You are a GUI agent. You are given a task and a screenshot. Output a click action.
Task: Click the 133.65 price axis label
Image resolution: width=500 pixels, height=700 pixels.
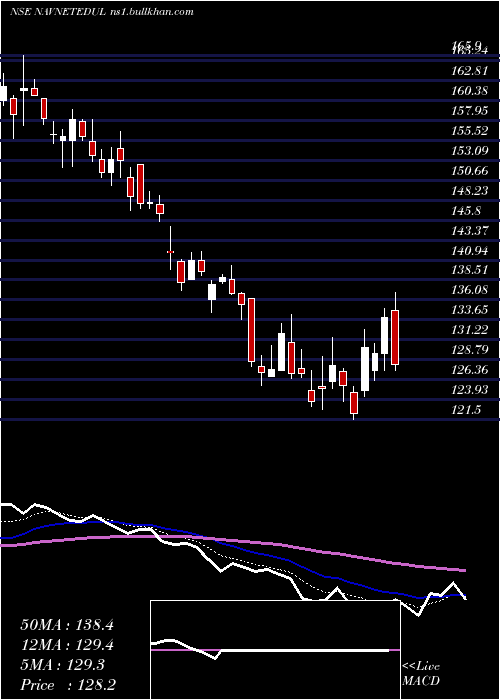[x=471, y=310]
